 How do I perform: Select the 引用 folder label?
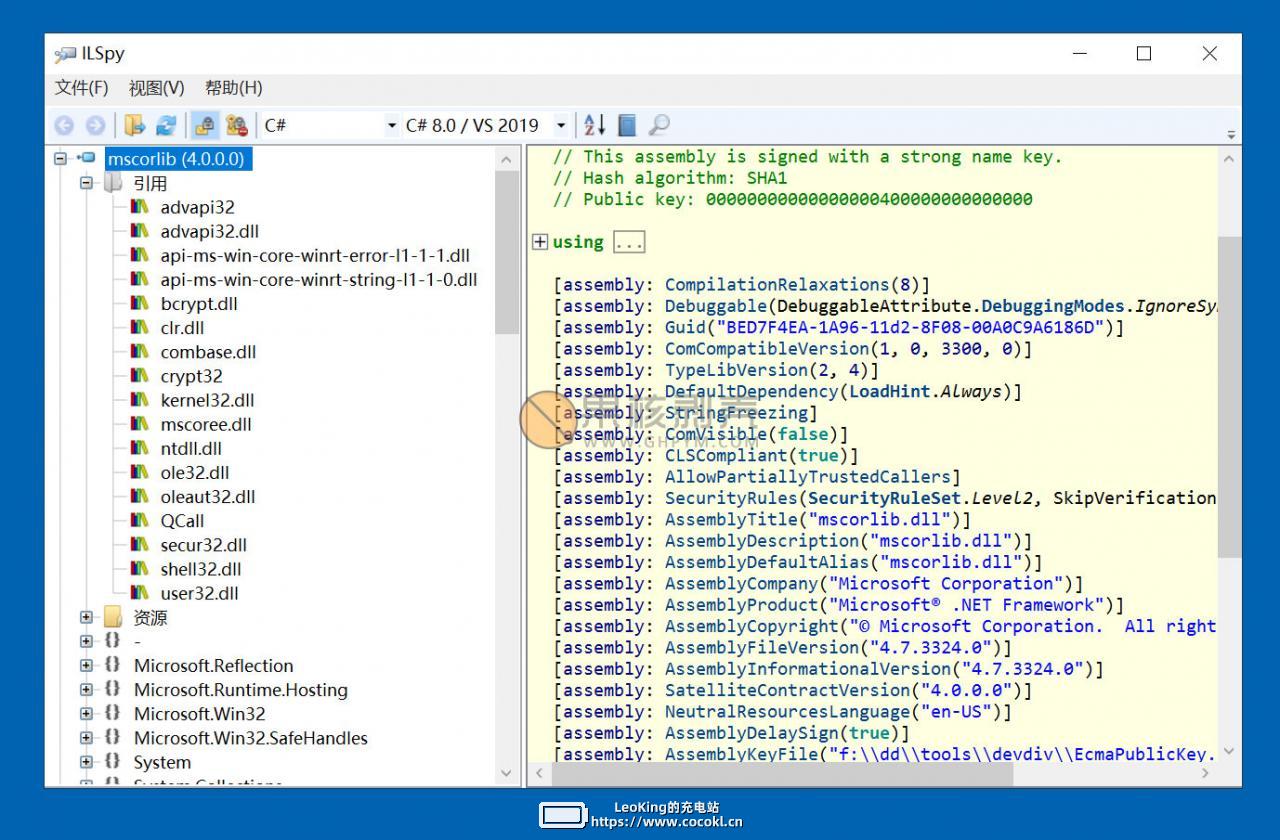click(x=150, y=183)
